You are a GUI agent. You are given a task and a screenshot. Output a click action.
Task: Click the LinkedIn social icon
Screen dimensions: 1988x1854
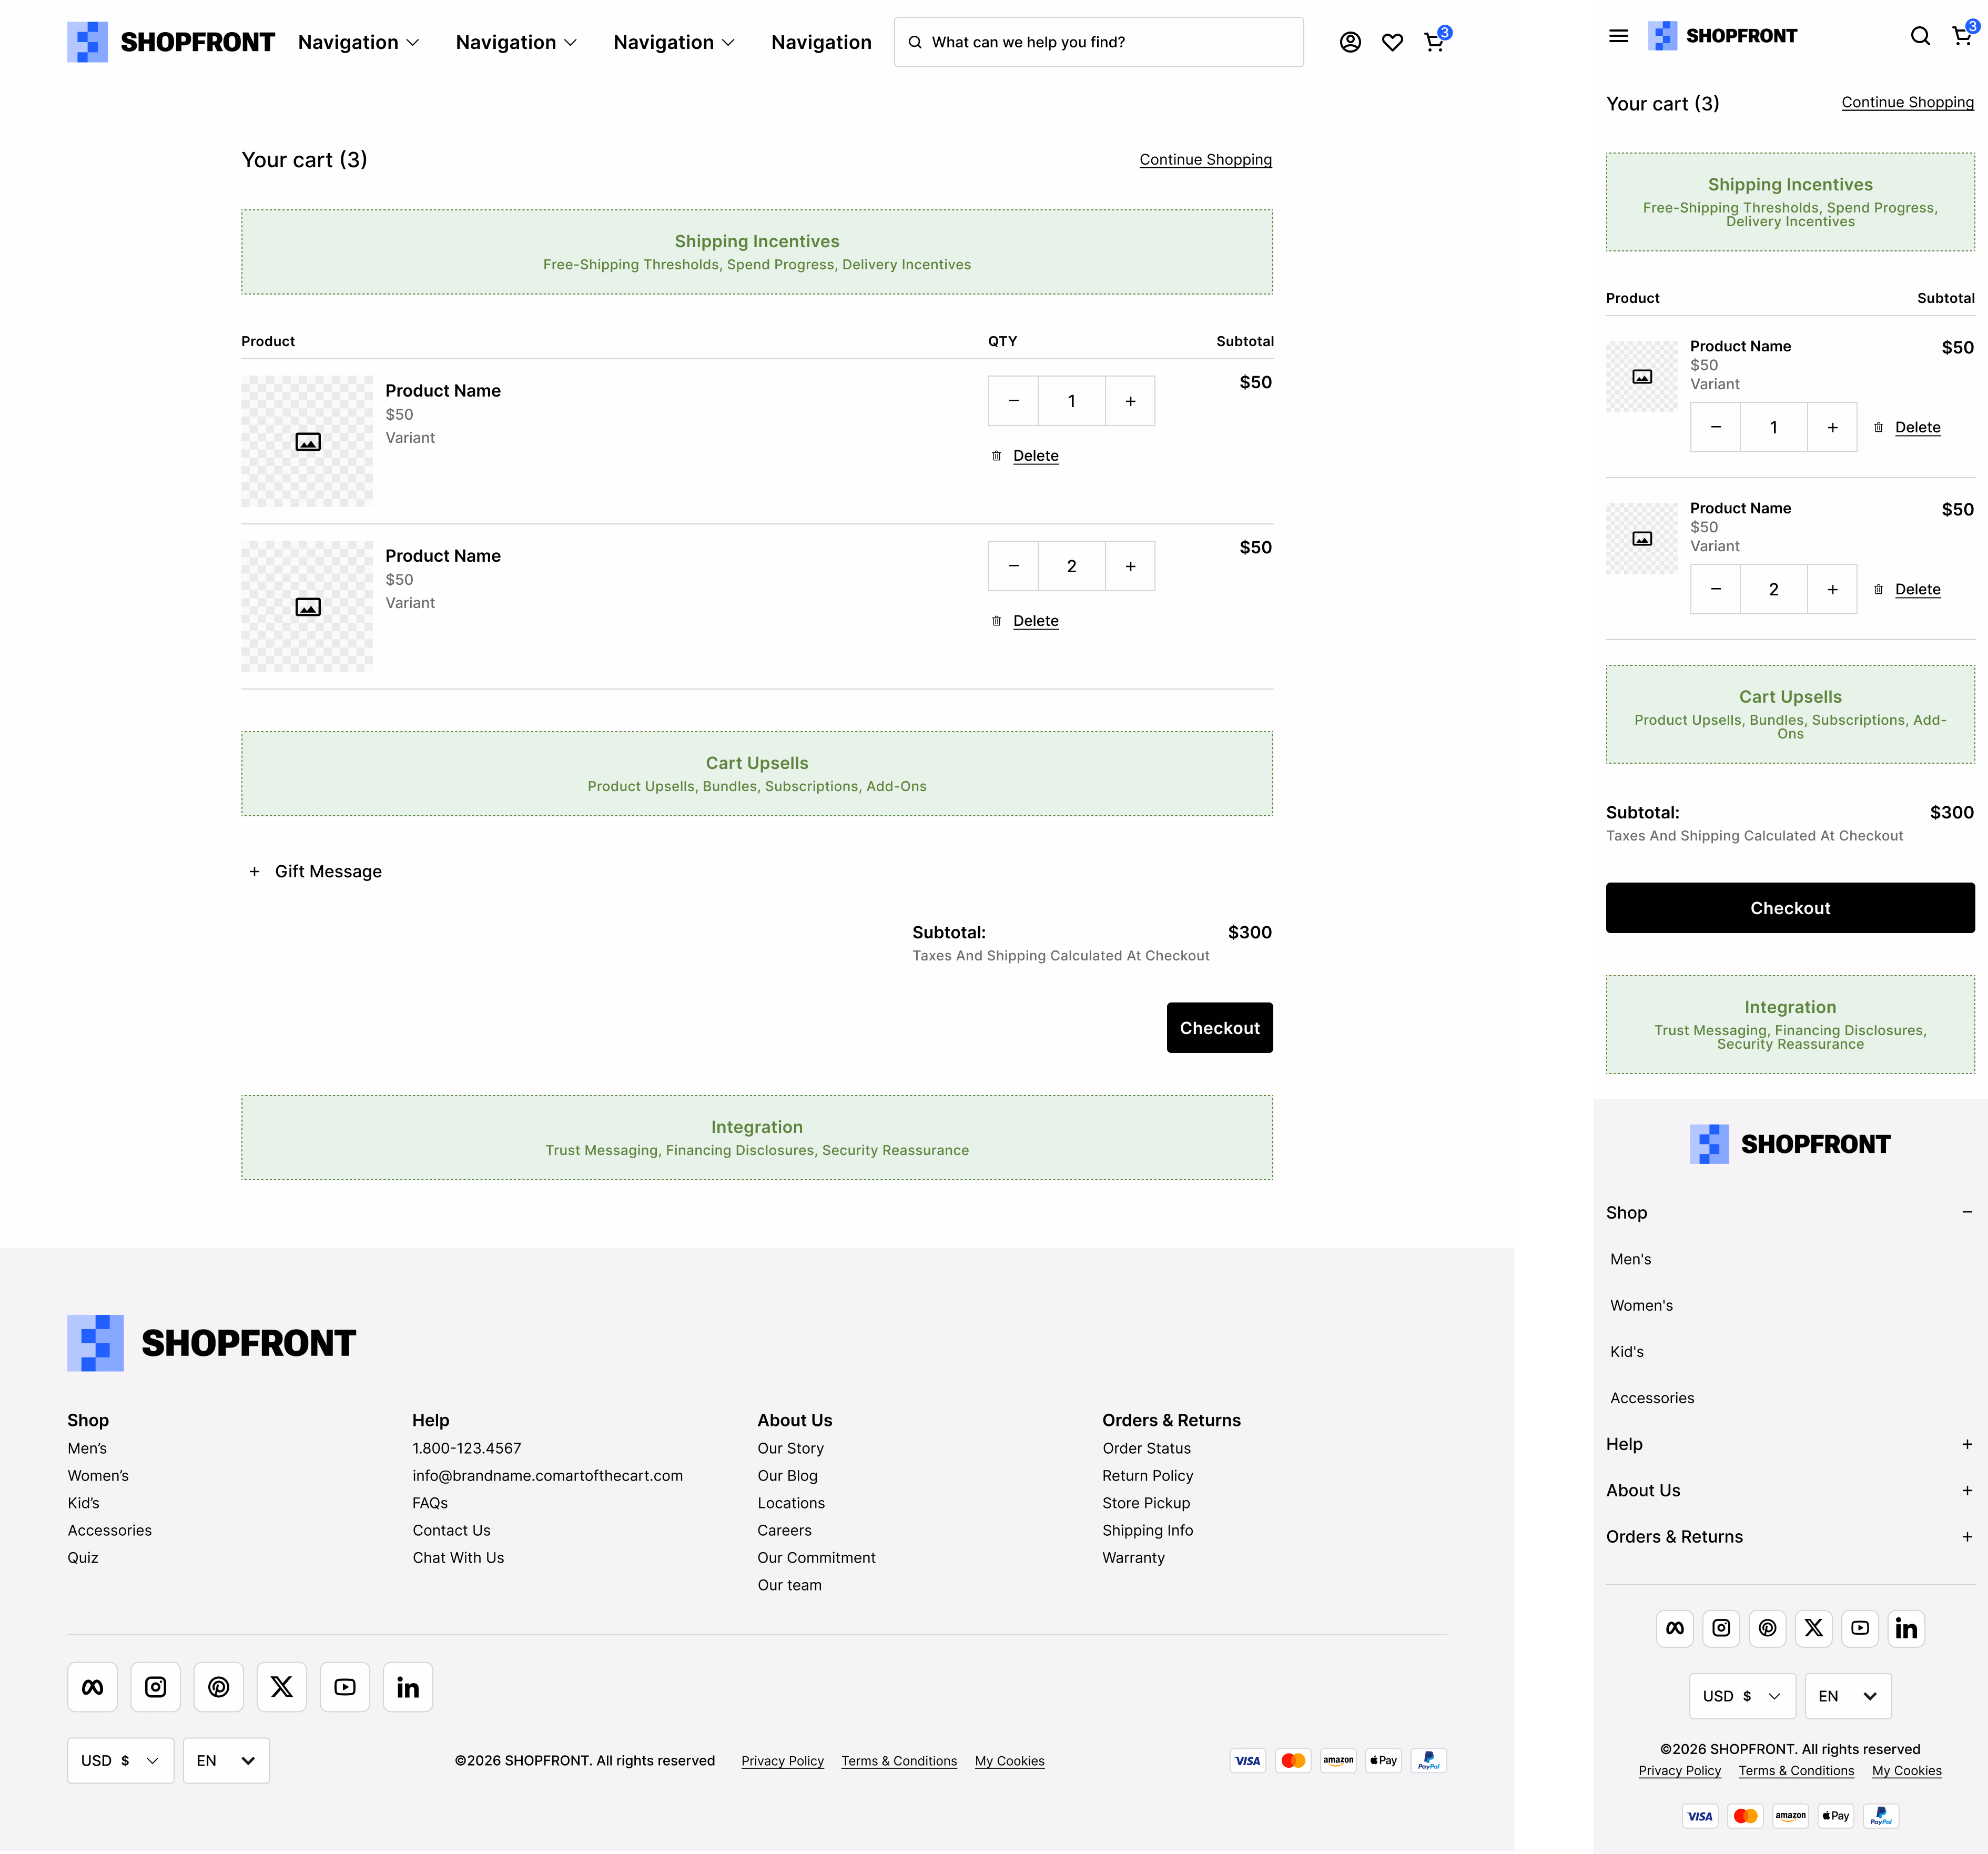coord(408,1687)
